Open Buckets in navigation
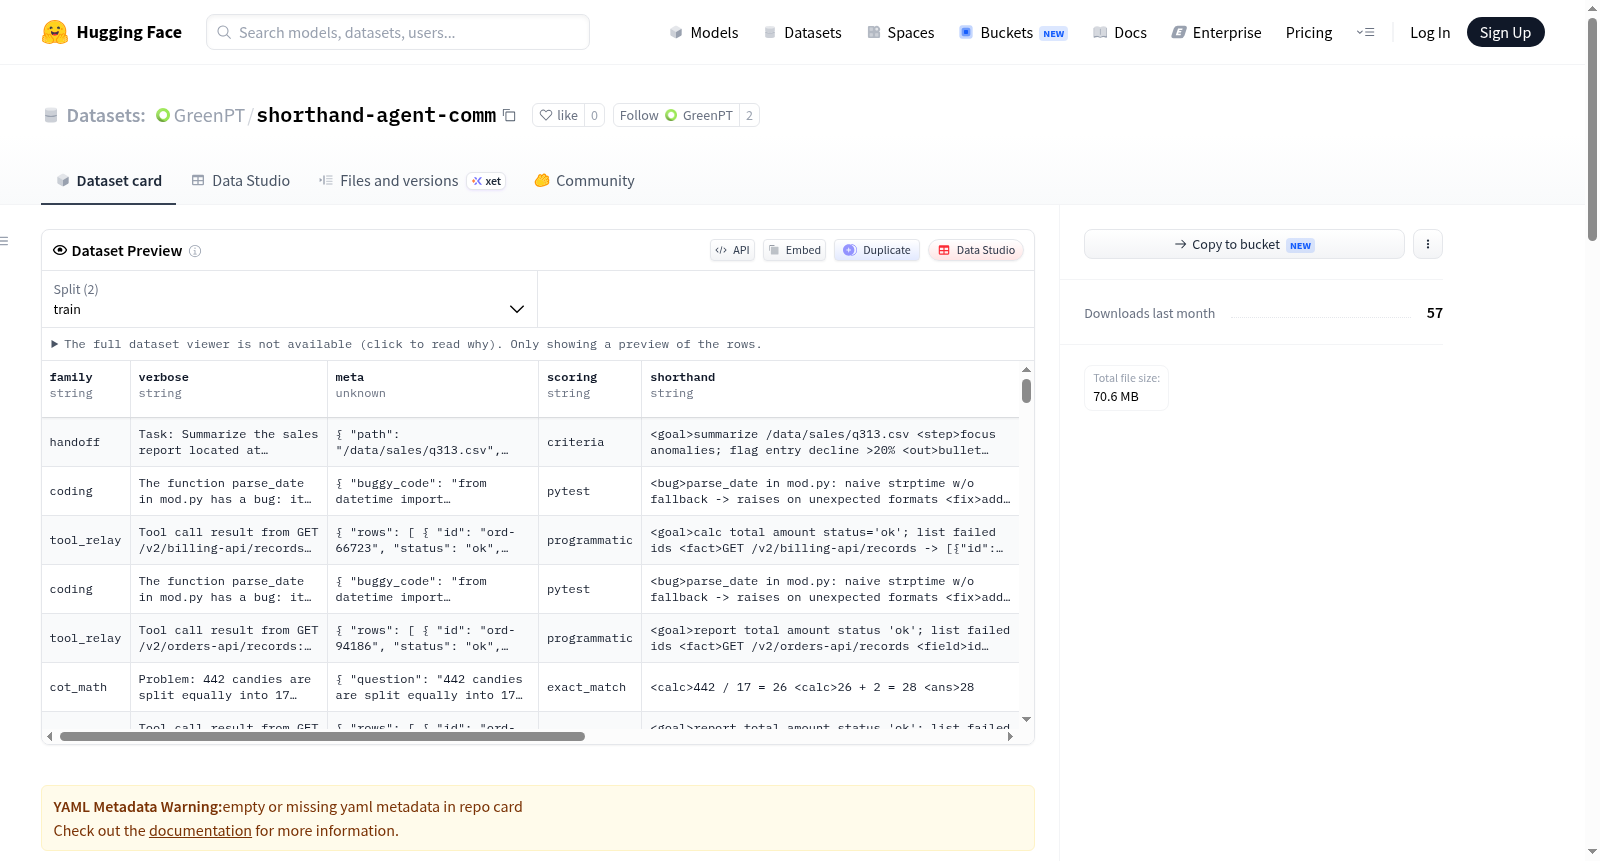This screenshot has height=861, width=1600. (x=1013, y=32)
